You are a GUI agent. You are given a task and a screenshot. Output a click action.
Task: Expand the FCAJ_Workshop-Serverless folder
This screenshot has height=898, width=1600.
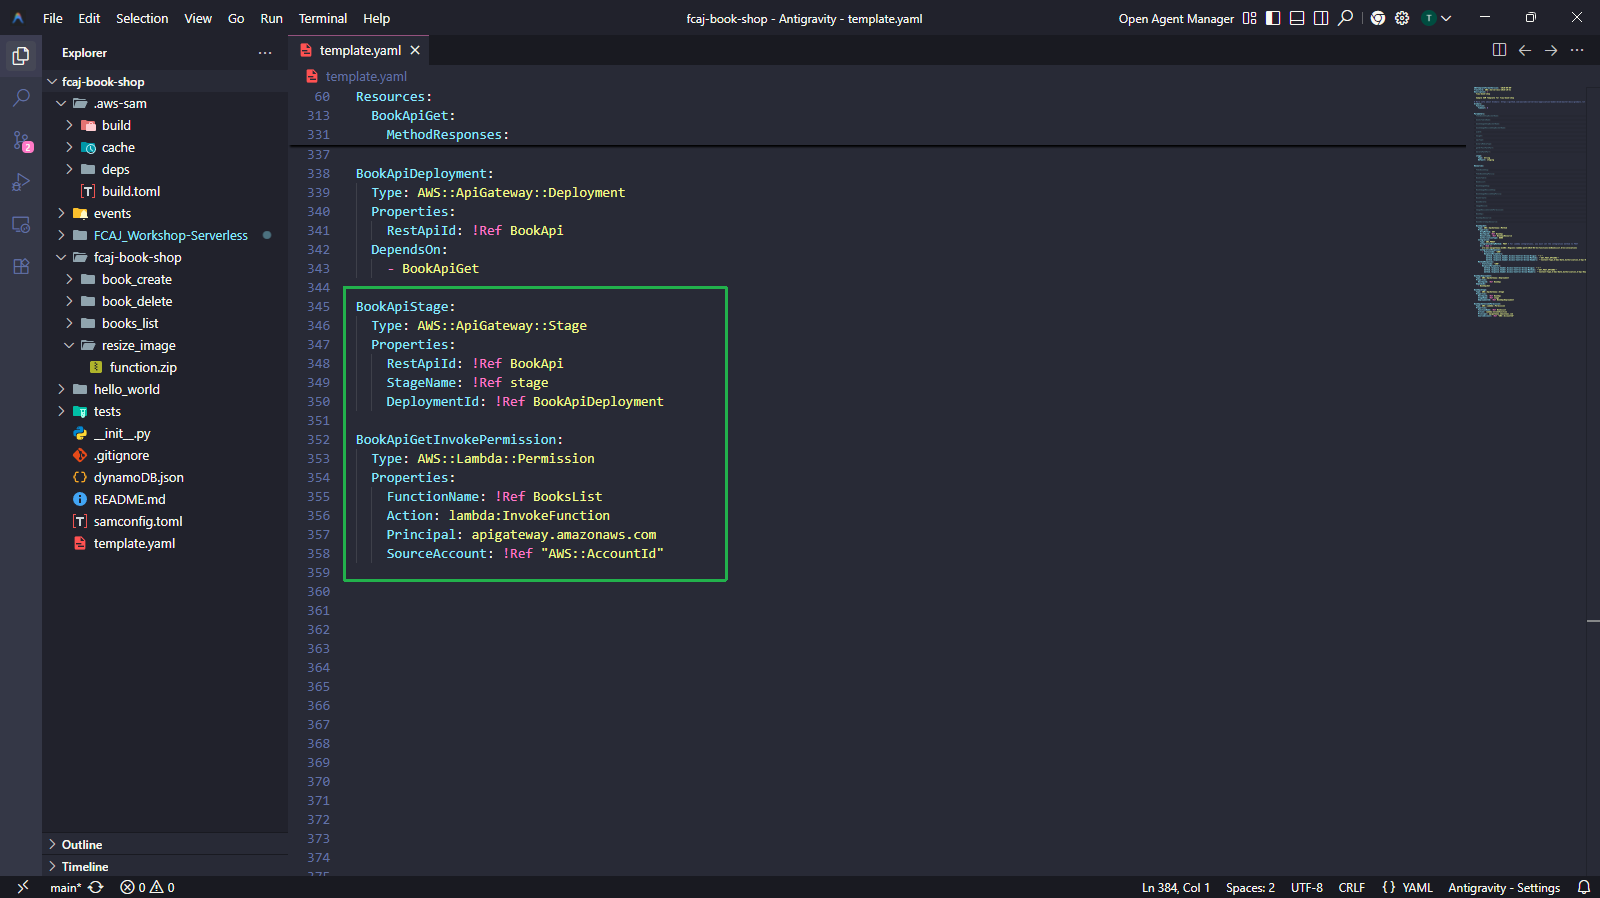(x=165, y=236)
